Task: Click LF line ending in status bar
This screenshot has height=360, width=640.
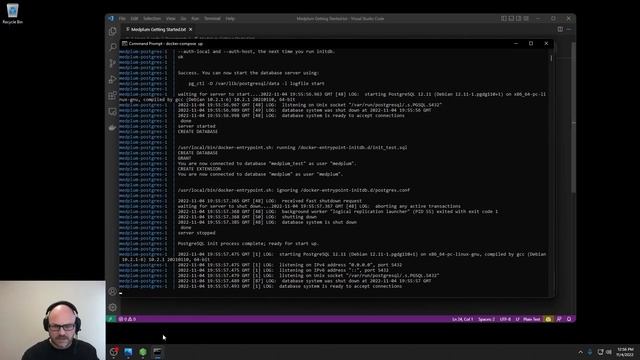Action: coord(517,319)
